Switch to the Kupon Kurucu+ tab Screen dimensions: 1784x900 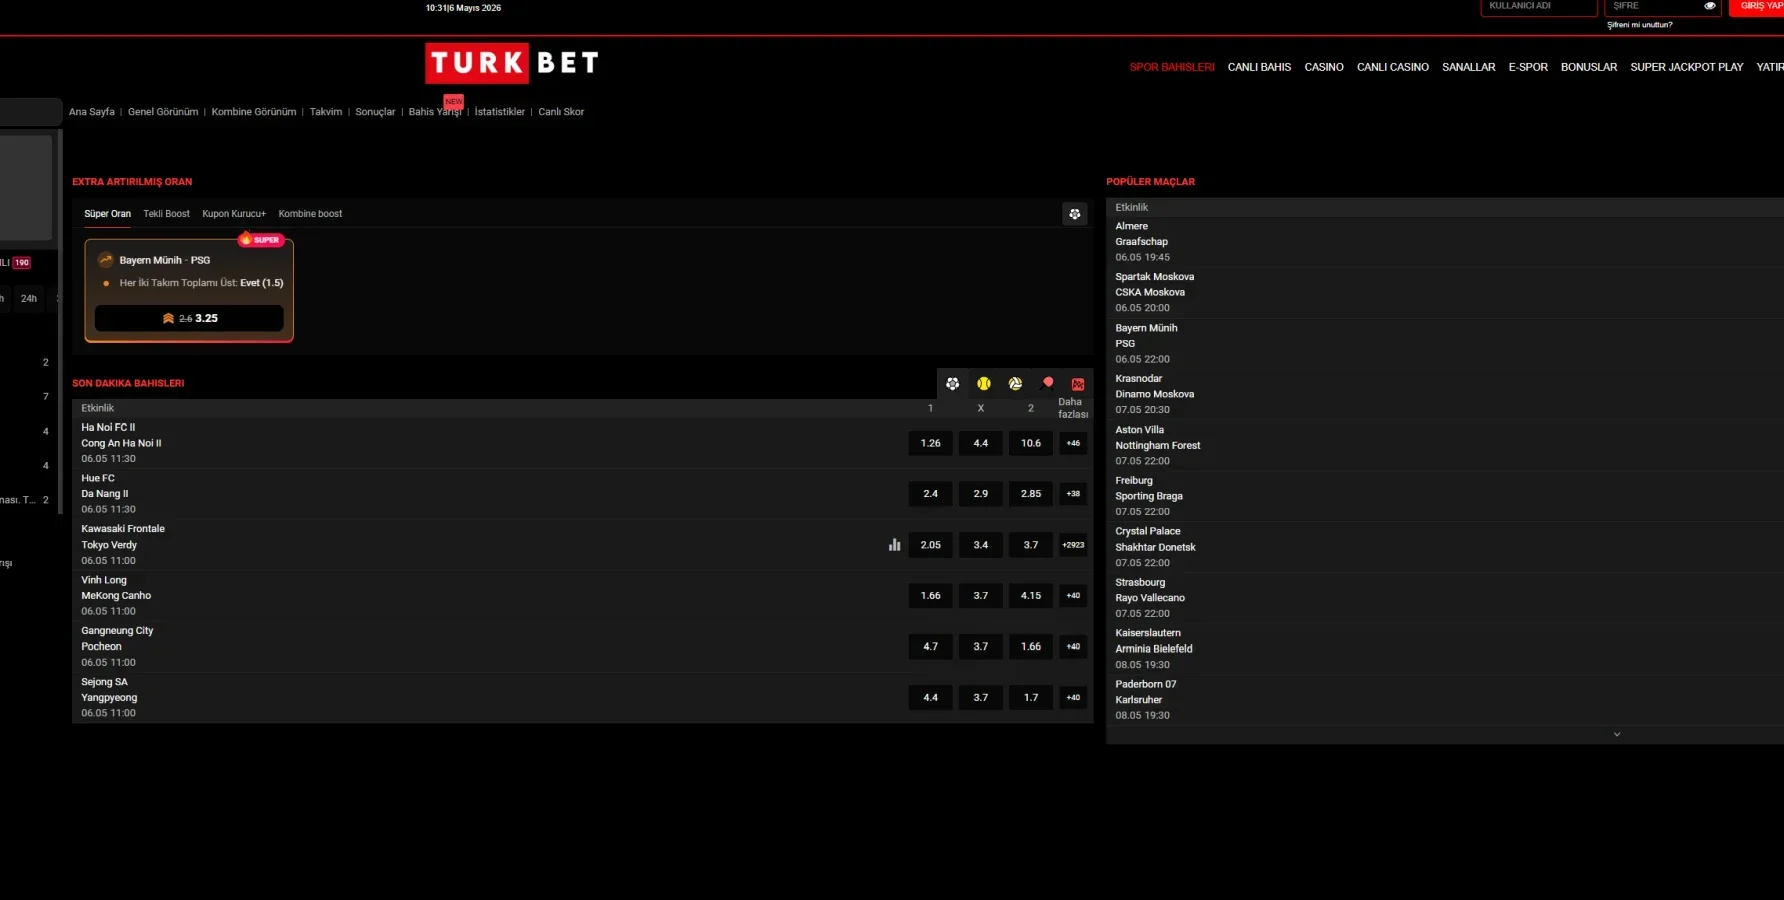click(234, 214)
